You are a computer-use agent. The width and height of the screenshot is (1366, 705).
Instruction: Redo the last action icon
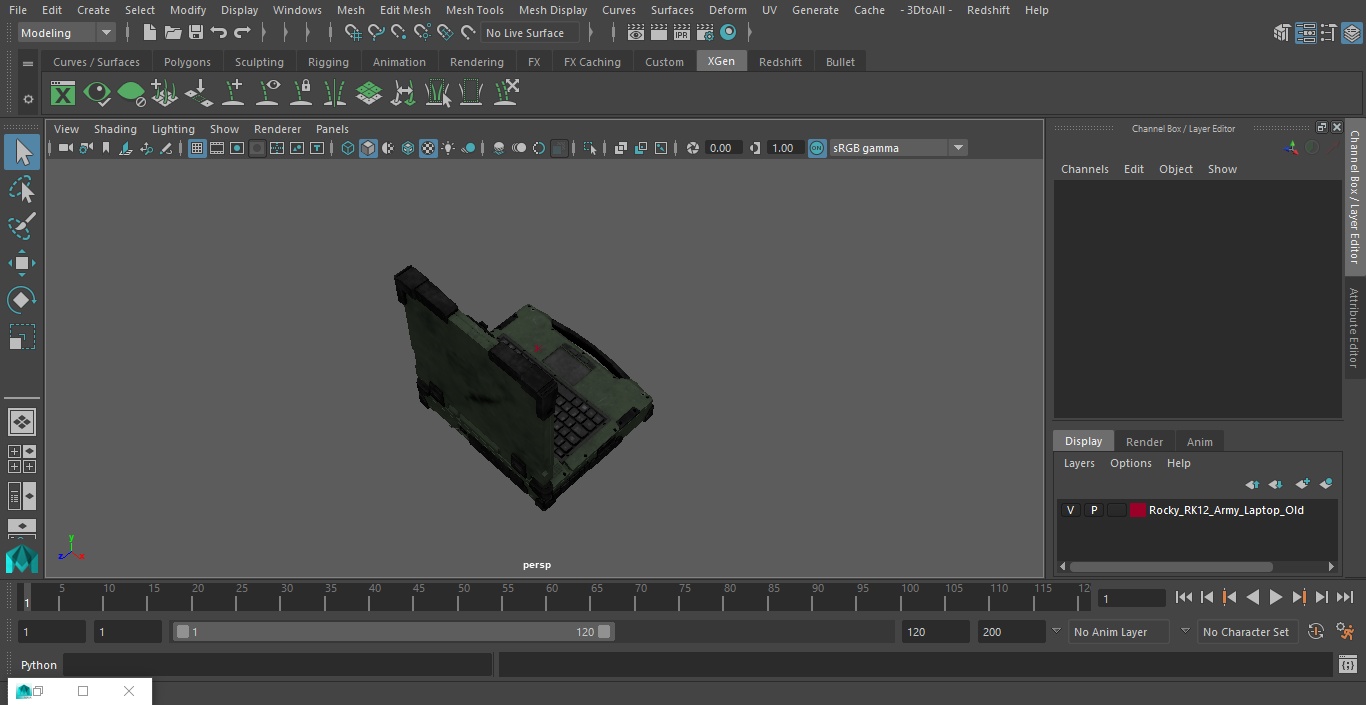[x=242, y=33]
